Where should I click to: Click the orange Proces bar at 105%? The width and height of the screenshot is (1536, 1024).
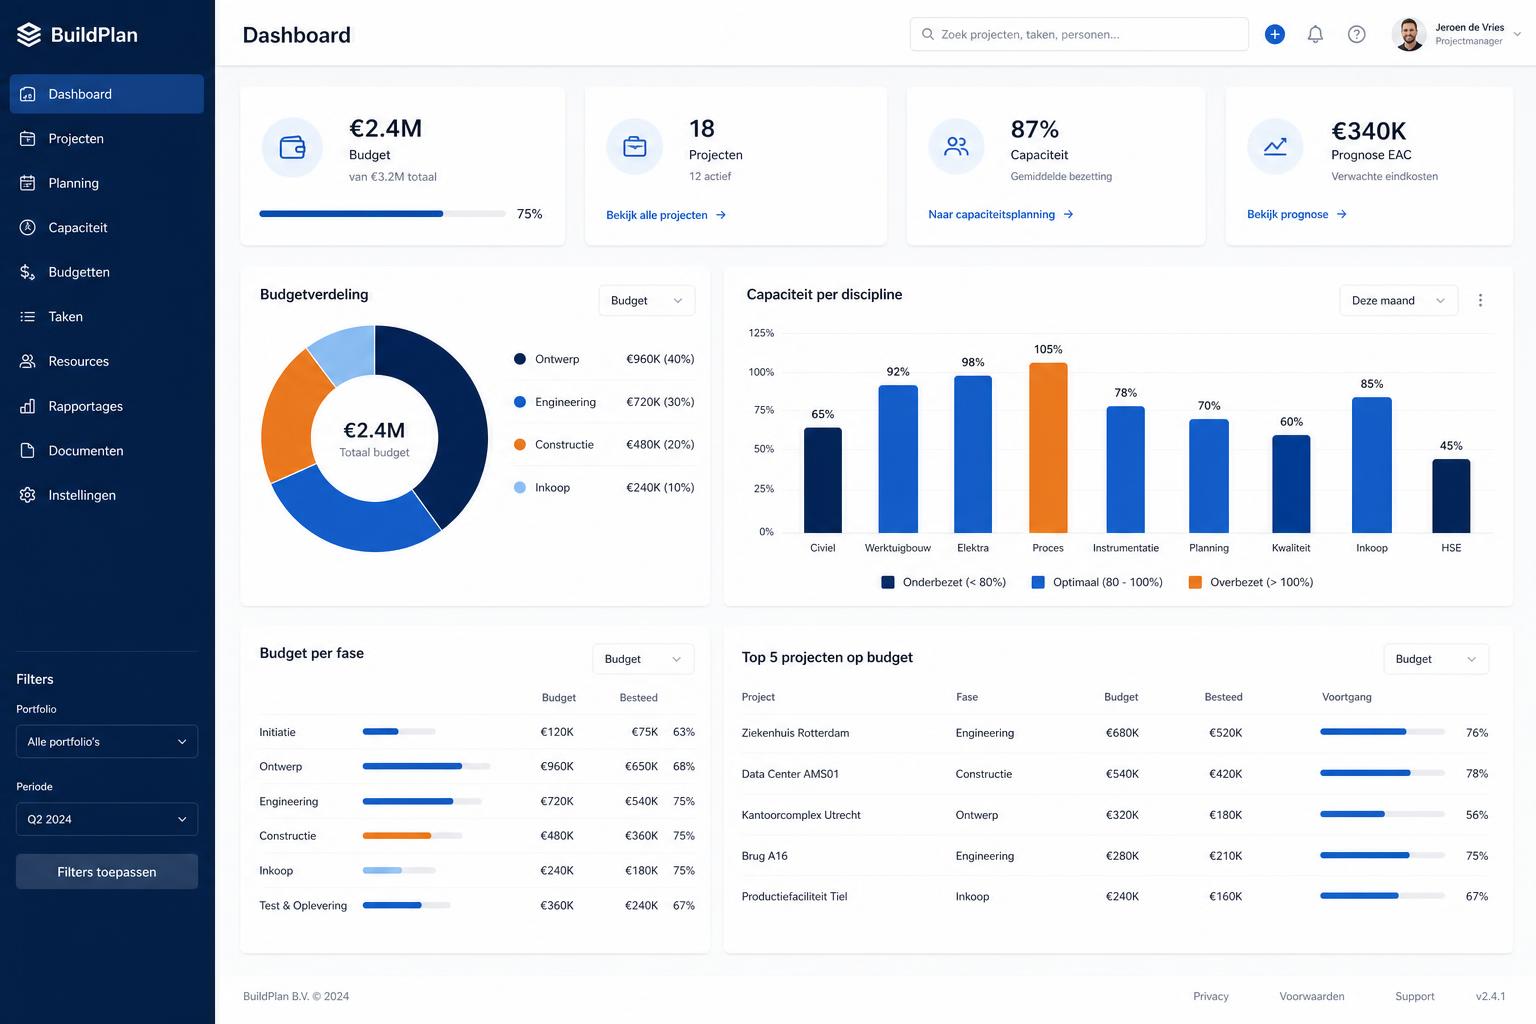[x=1048, y=447]
